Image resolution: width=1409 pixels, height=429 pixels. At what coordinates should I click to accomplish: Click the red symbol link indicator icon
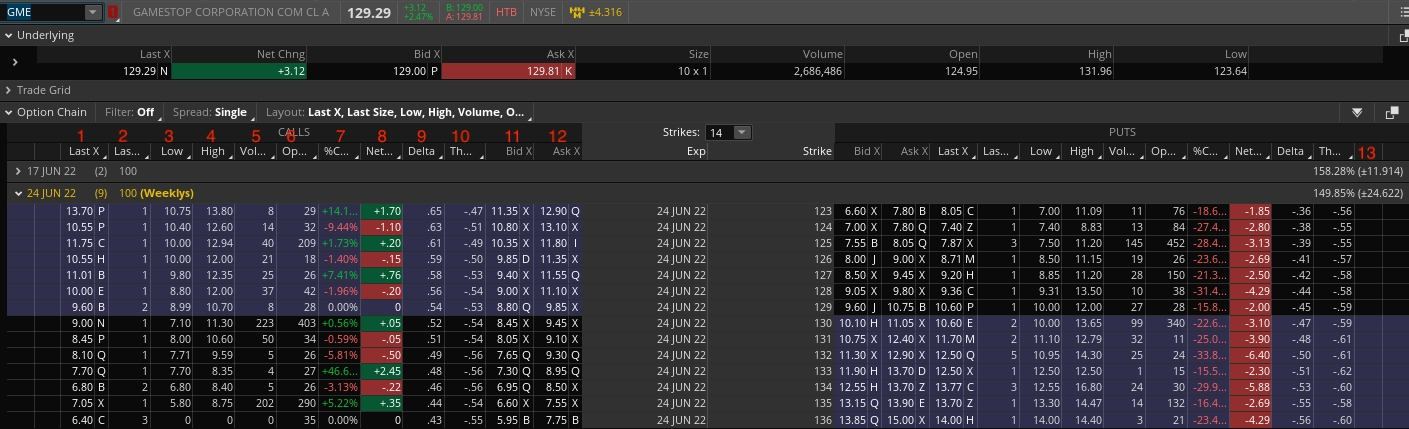pos(113,13)
